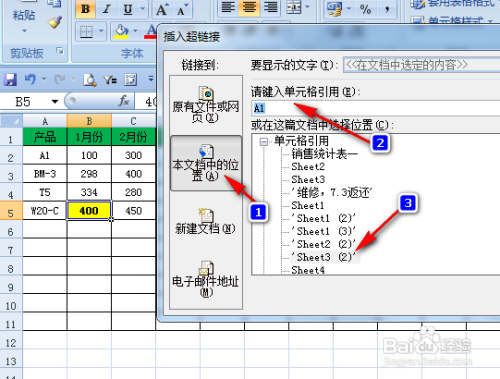Image resolution: width=500 pixels, height=379 pixels.
Task: Select cell with W20-C
Action: 45,211
